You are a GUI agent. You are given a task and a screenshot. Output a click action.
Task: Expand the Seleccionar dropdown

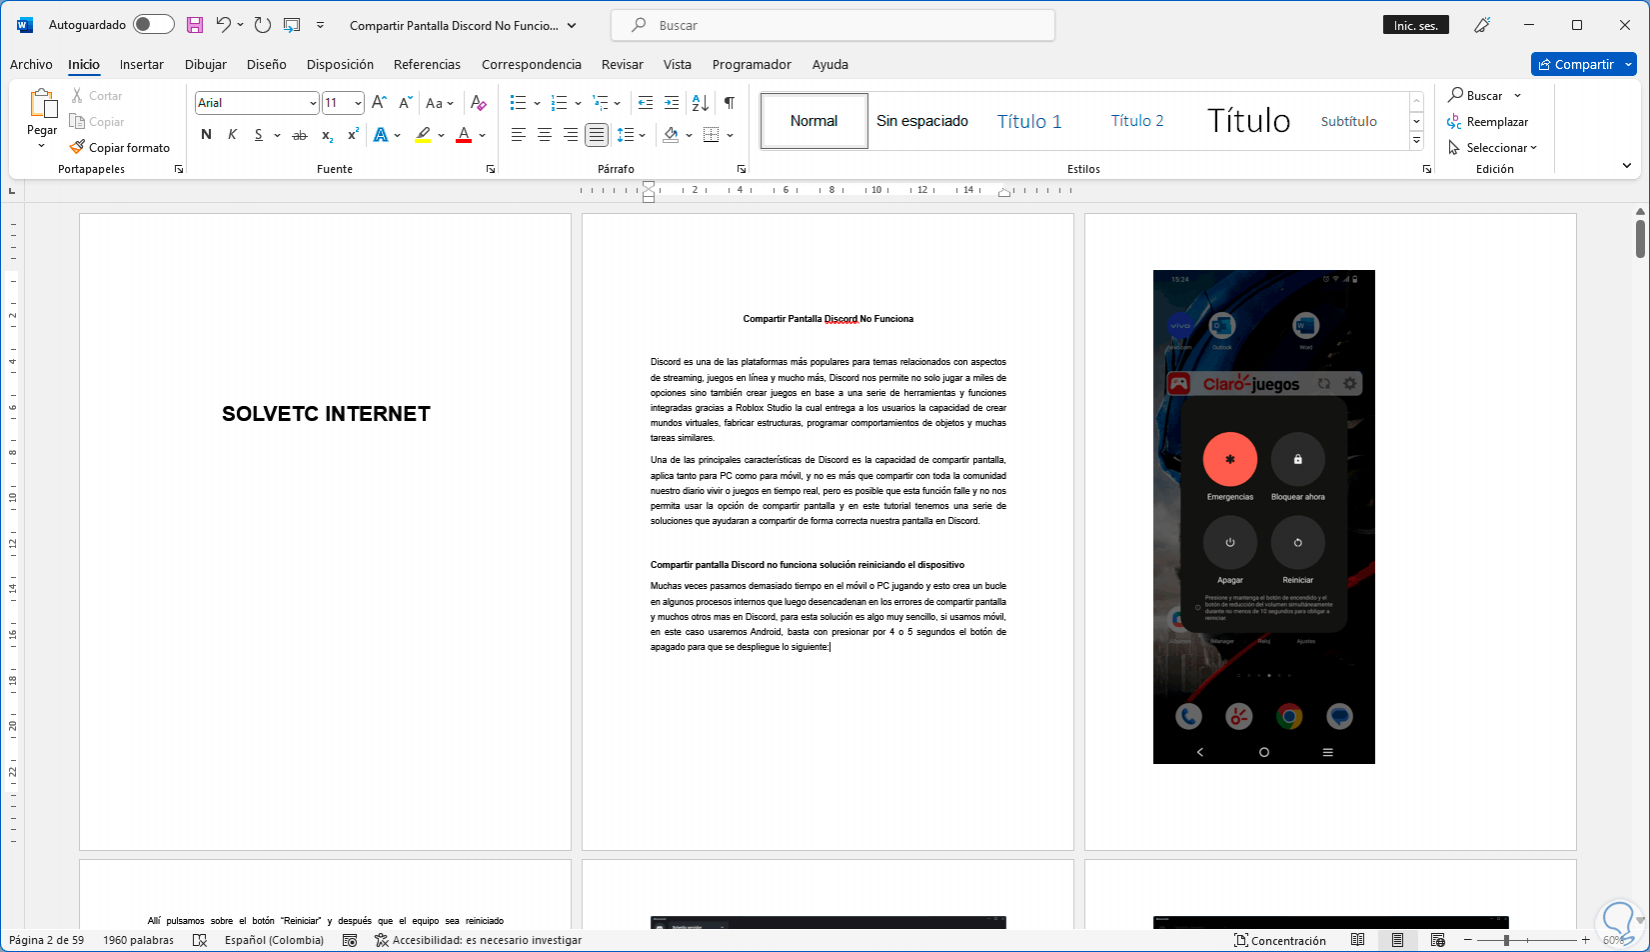pos(1500,148)
